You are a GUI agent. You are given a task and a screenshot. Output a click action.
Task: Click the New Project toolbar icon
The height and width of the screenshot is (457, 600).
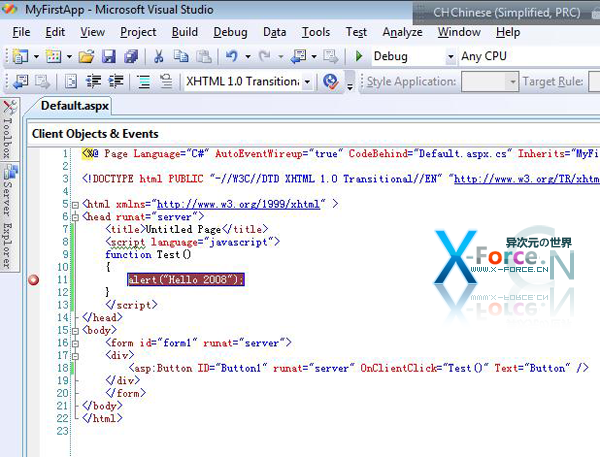click(x=20, y=57)
